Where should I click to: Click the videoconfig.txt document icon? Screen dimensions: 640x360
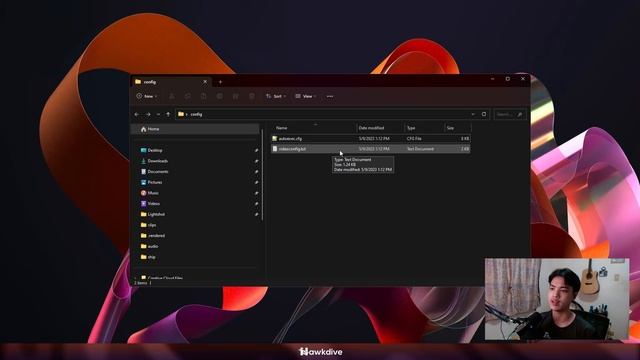tap(275, 149)
